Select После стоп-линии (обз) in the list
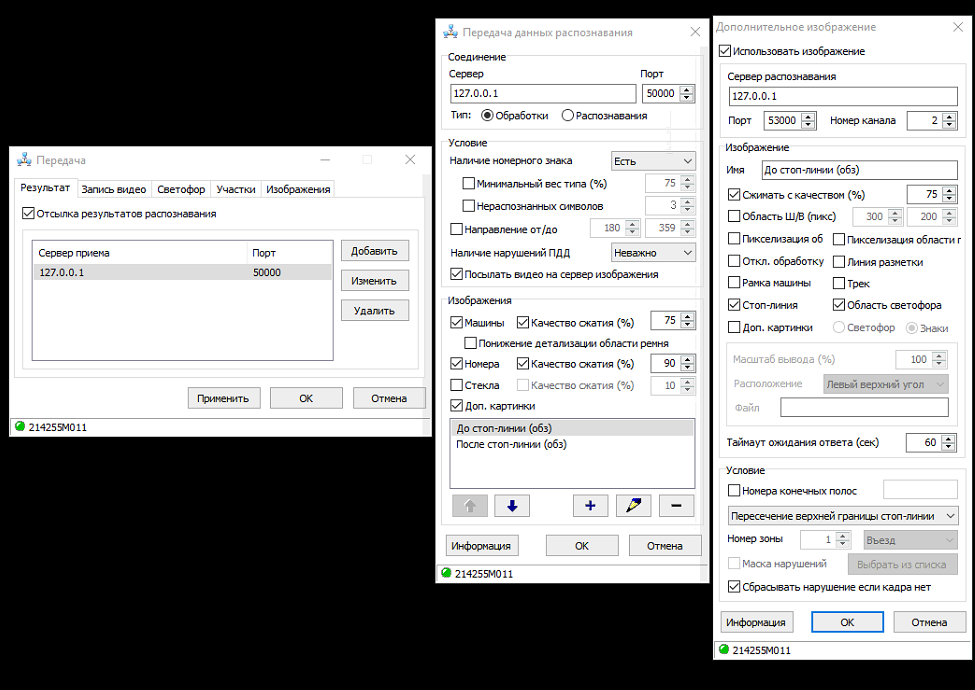This screenshot has height=690, width=975. [x=511, y=444]
